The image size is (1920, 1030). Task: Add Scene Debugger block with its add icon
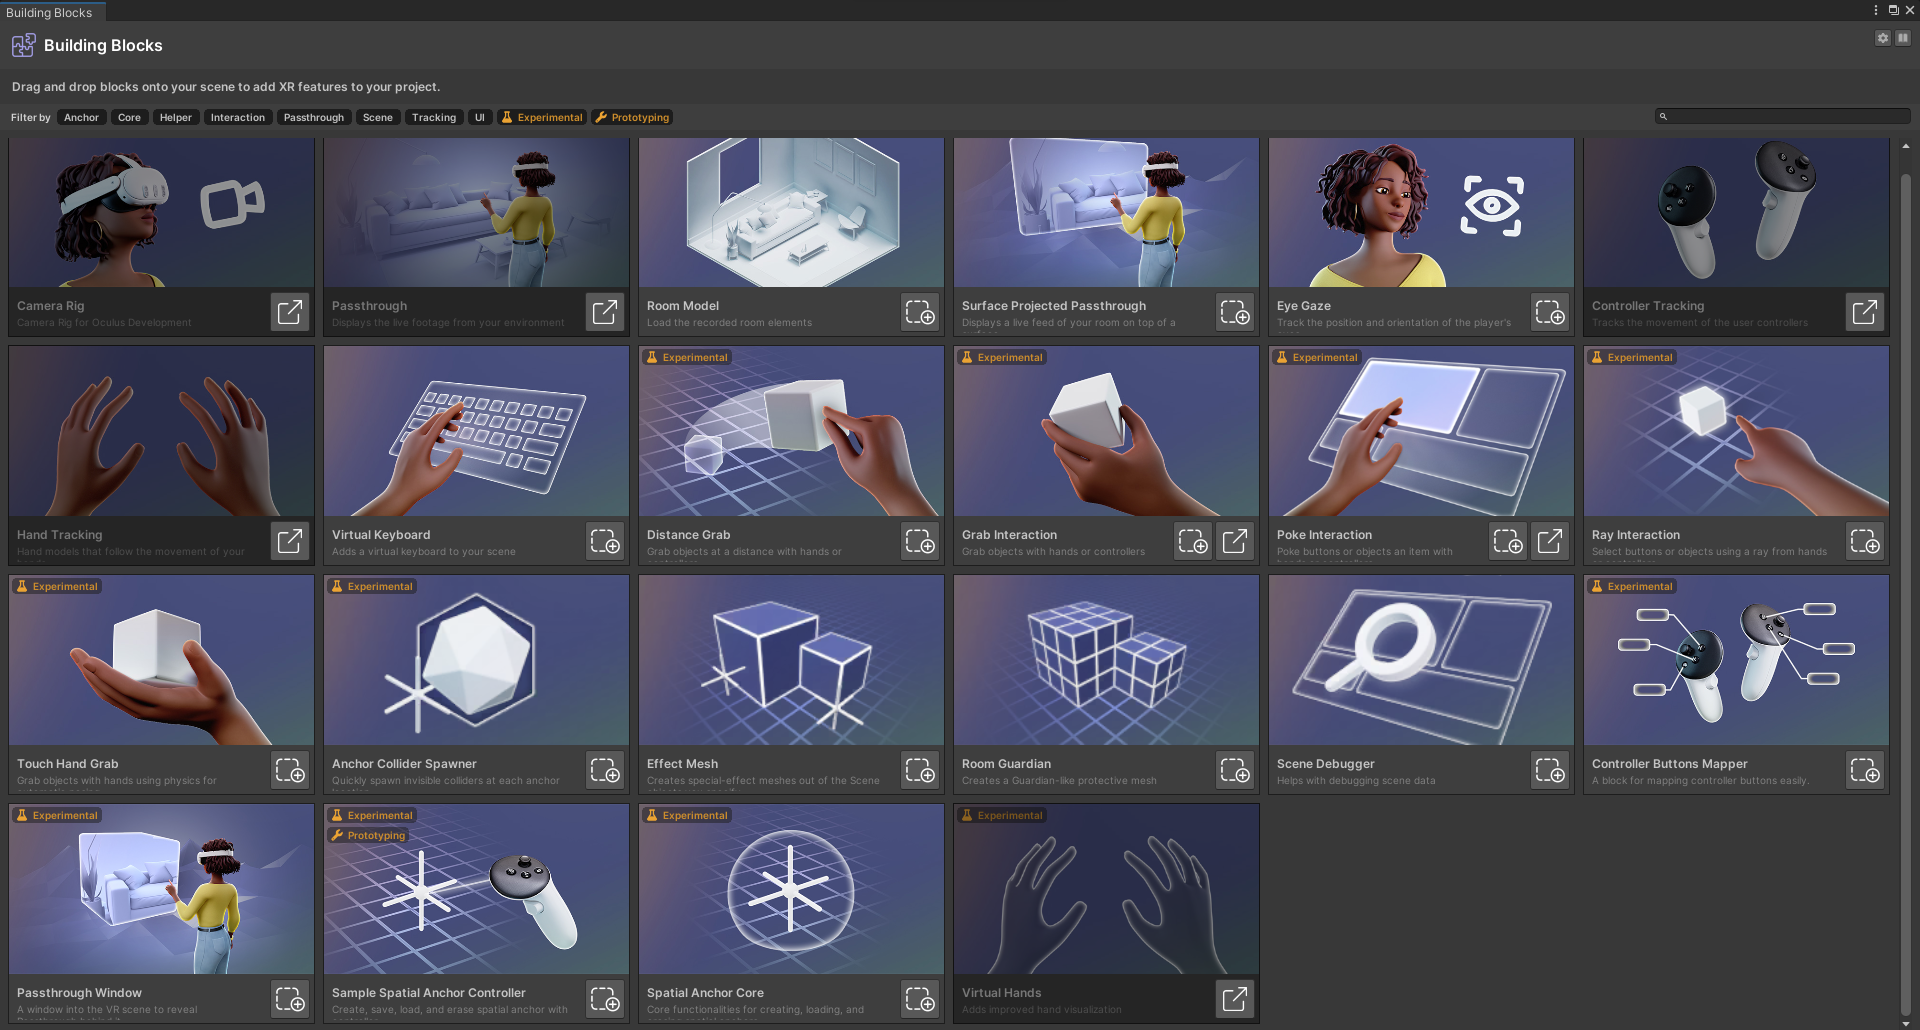point(1550,770)
